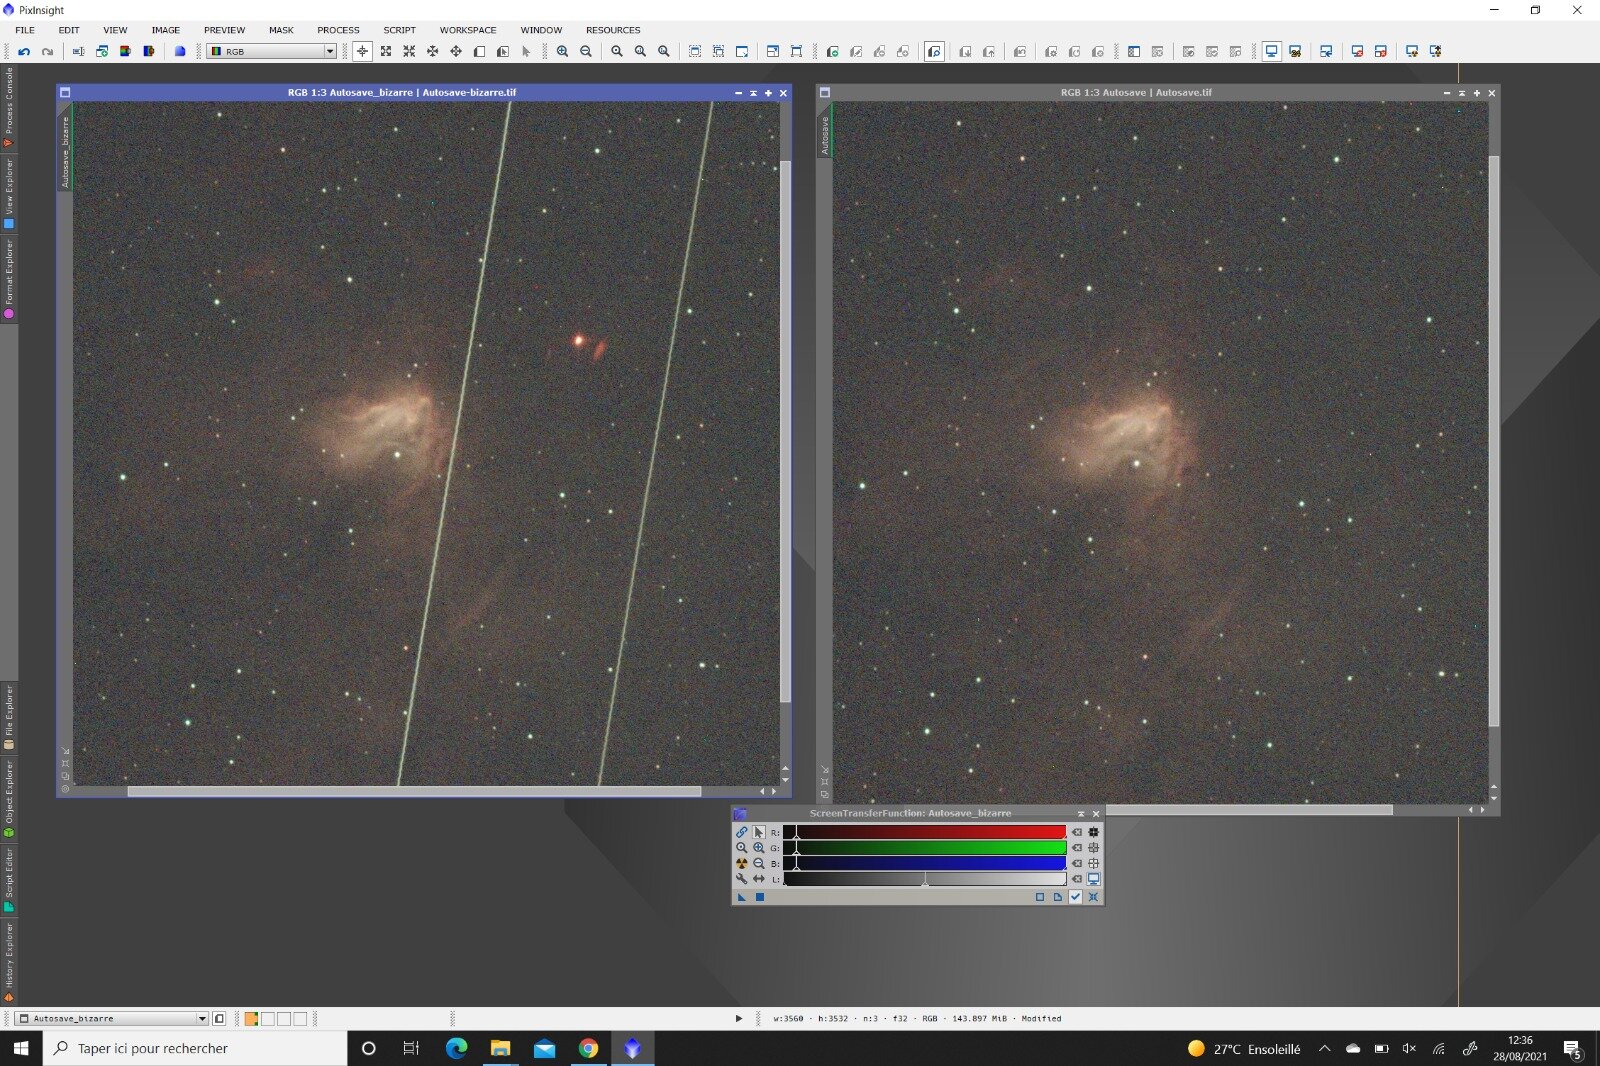Click the Taper ici pour rechercher search box
This screenshot has height=1066, width=1600.
click(x=195, y=1048)
